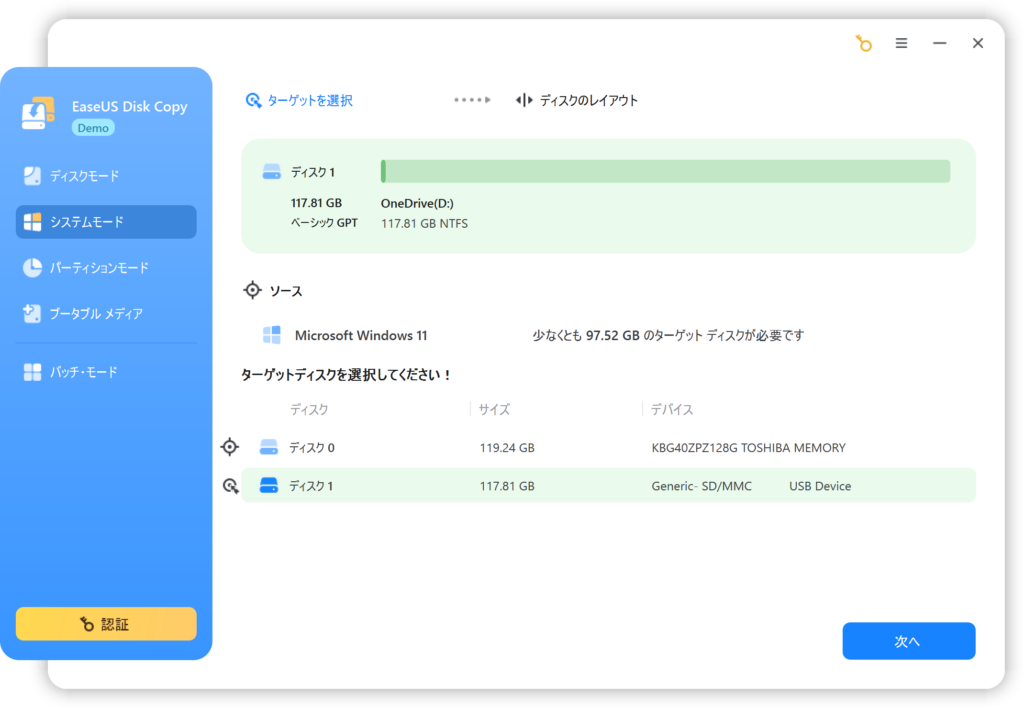The width and height of the screenshot is (1024, 708).
Task: Click the ブータブル メディア icon
Action: pyautogui.click(x=32, y=314)
